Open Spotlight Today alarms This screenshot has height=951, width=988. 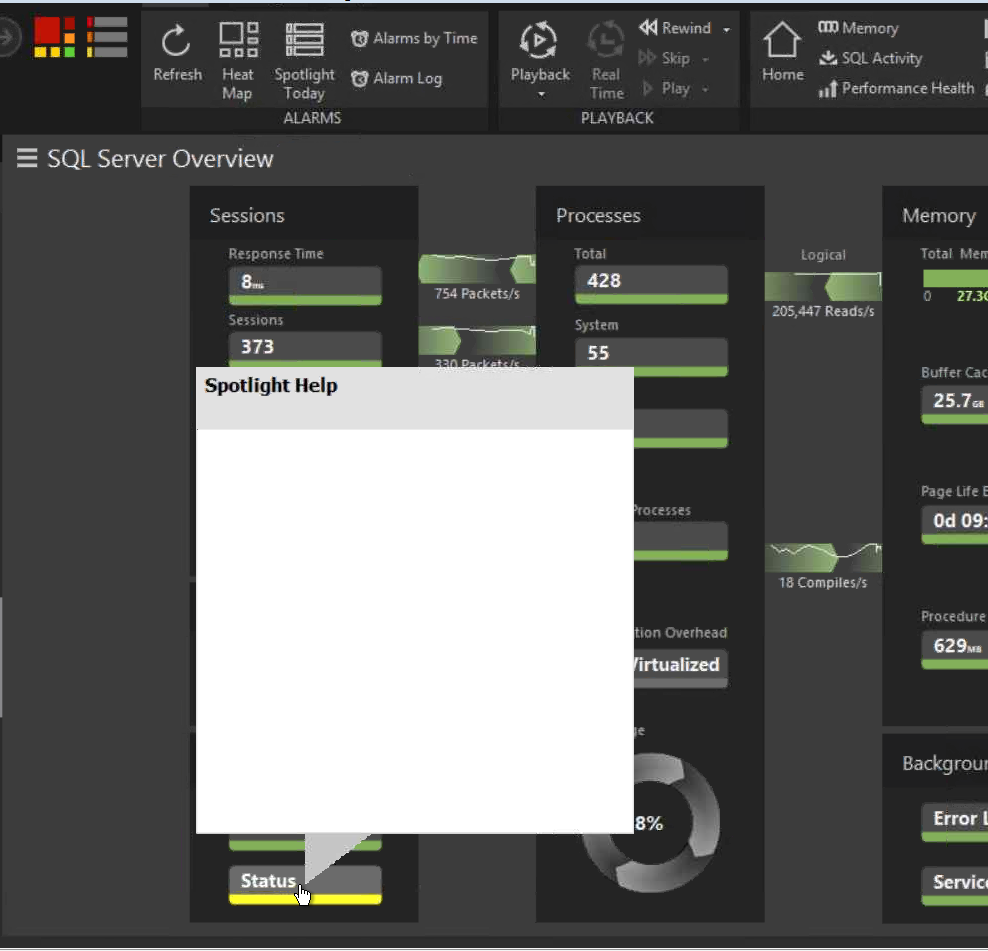point(304,42)
